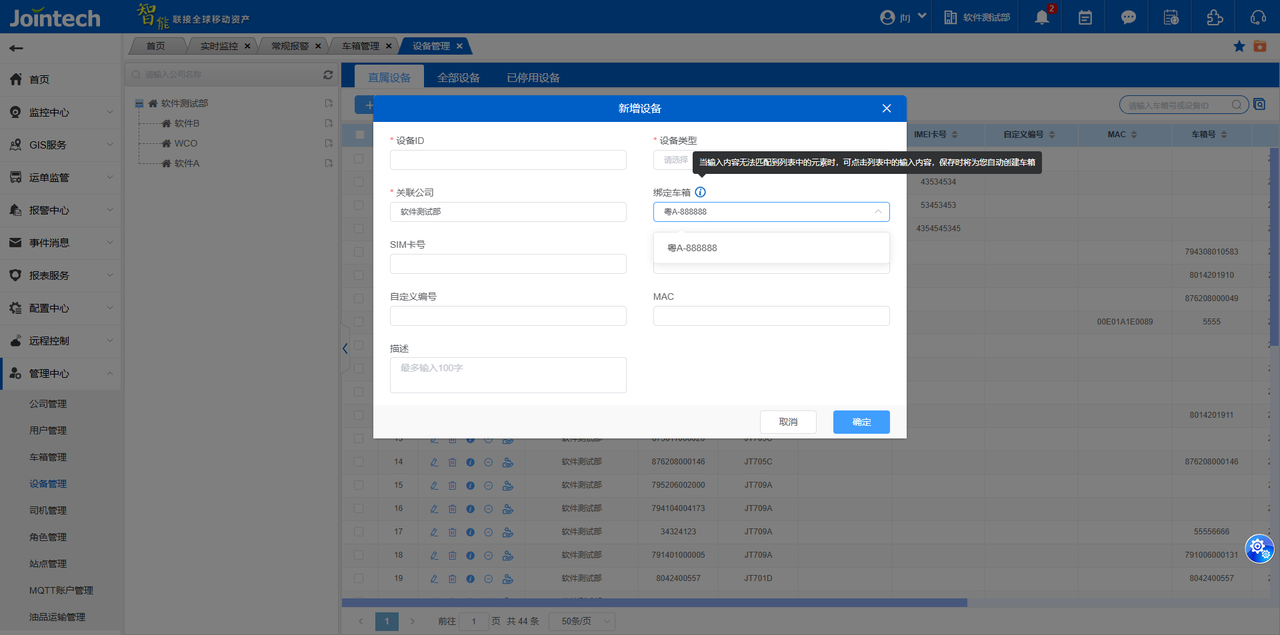Click the 取消 cancel button
1280x635 pixels.
point(788,422)
